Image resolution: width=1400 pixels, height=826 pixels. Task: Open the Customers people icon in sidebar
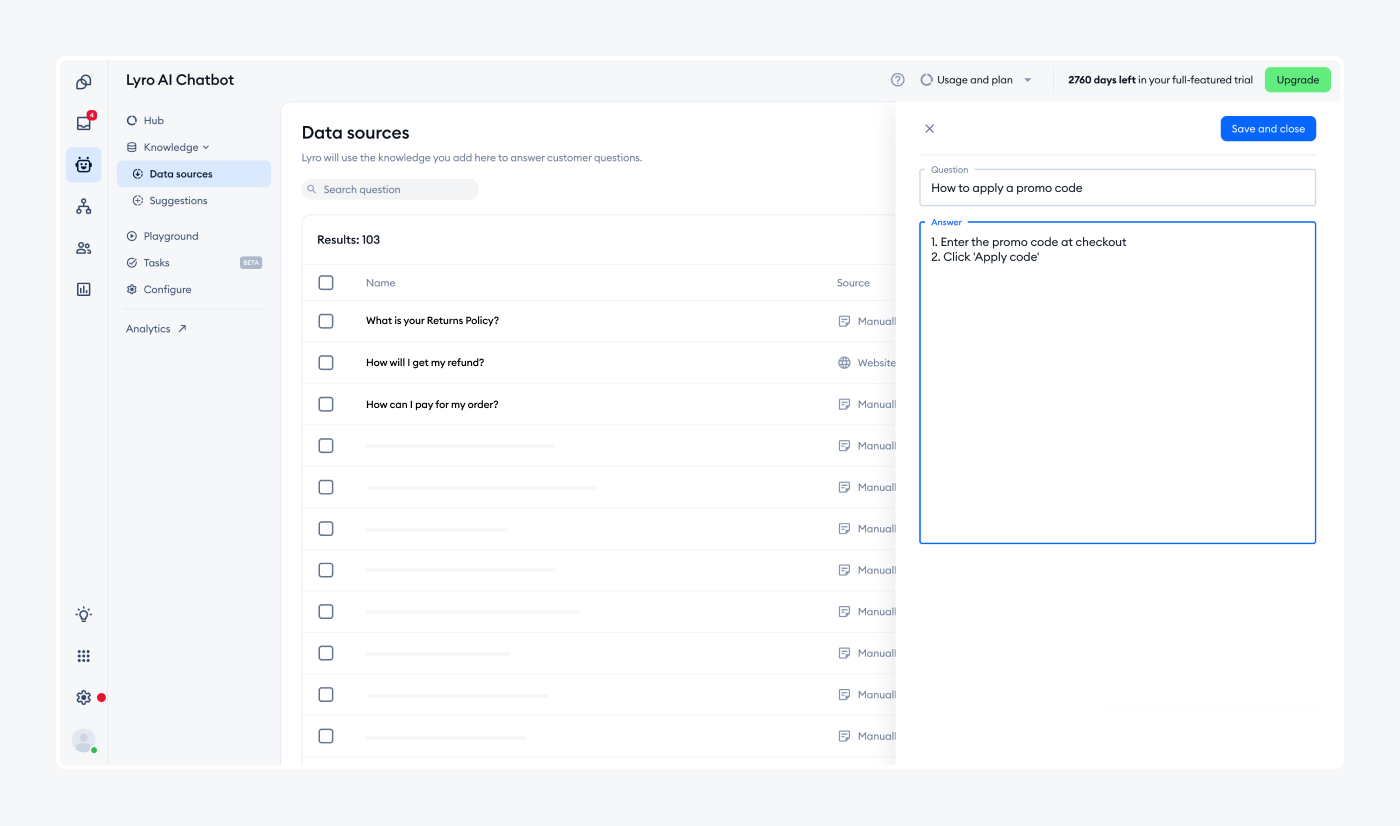point(84,248)
